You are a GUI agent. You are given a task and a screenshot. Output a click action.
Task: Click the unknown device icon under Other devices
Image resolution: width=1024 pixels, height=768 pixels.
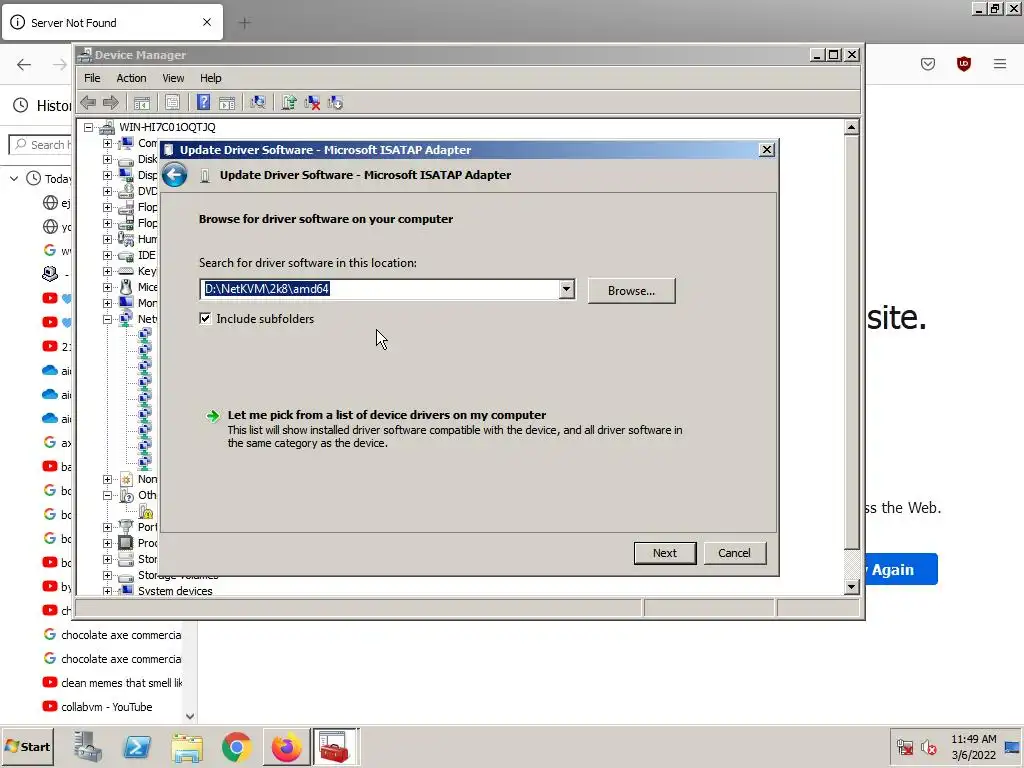pyautogui.click(x=146, y=511)
